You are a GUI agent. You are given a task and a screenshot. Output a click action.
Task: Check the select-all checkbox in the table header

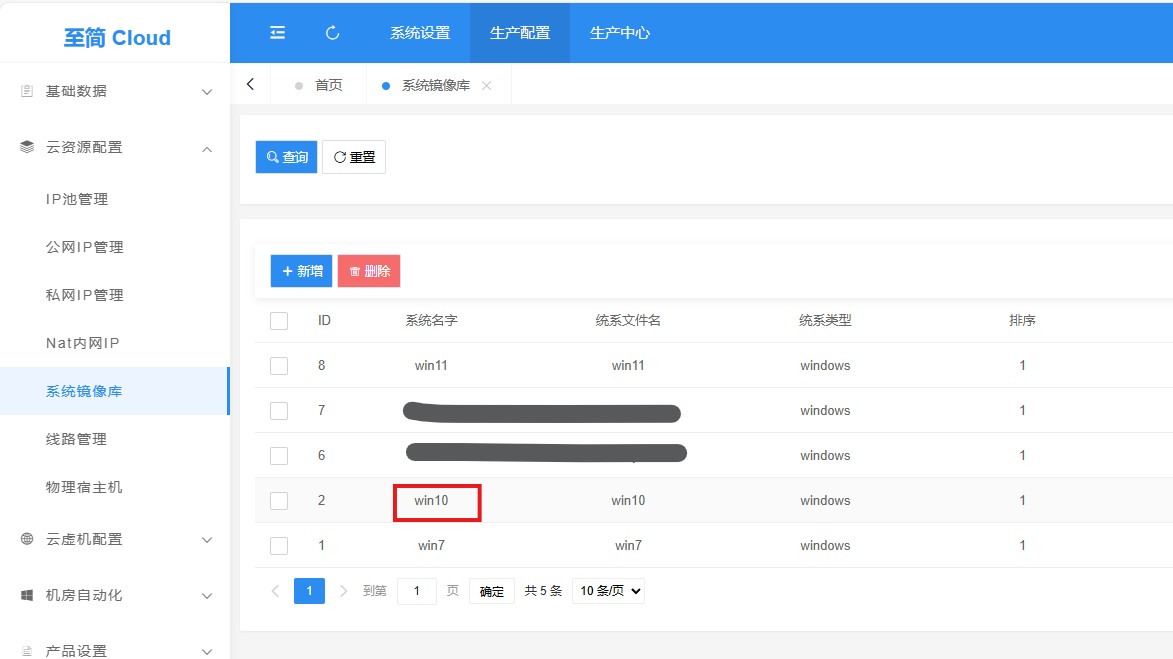[278, 320]
